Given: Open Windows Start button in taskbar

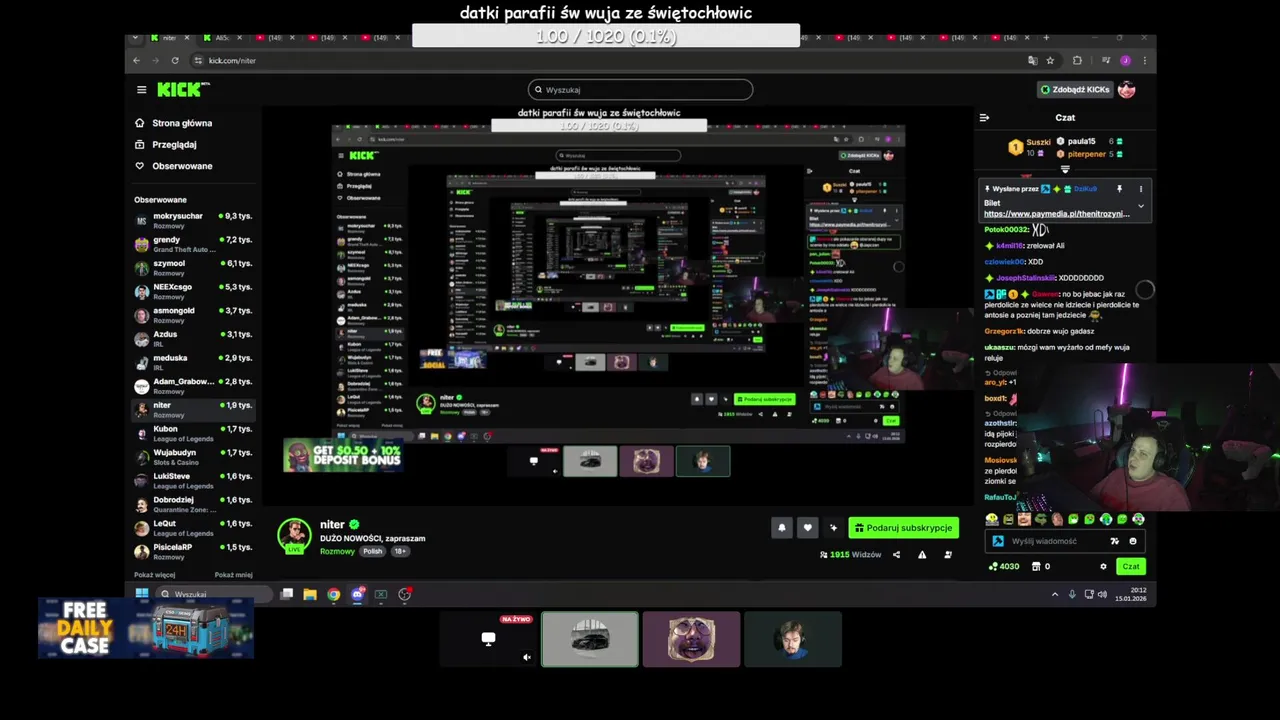Looking at the screenshot, I should (142, 594).
